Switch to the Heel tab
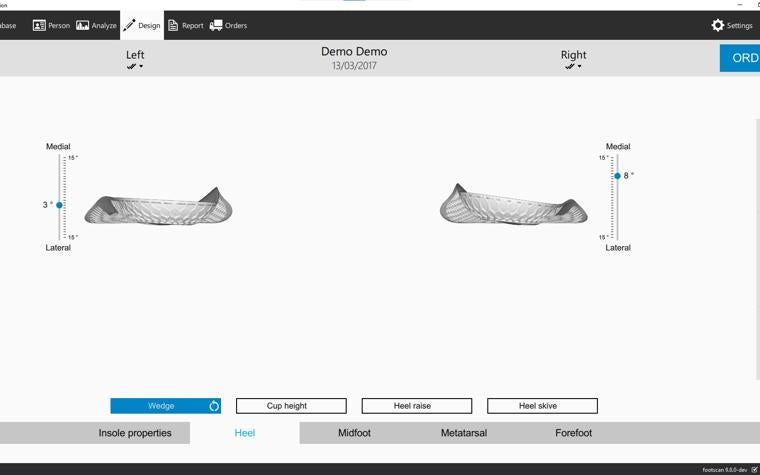 coord(245,433)
